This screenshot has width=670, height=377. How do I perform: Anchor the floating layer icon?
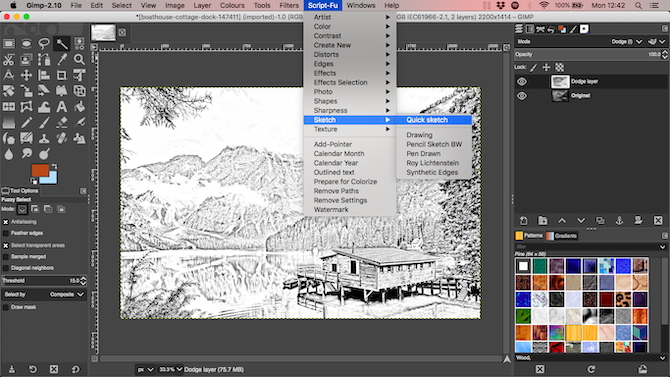tap(619, 221)
